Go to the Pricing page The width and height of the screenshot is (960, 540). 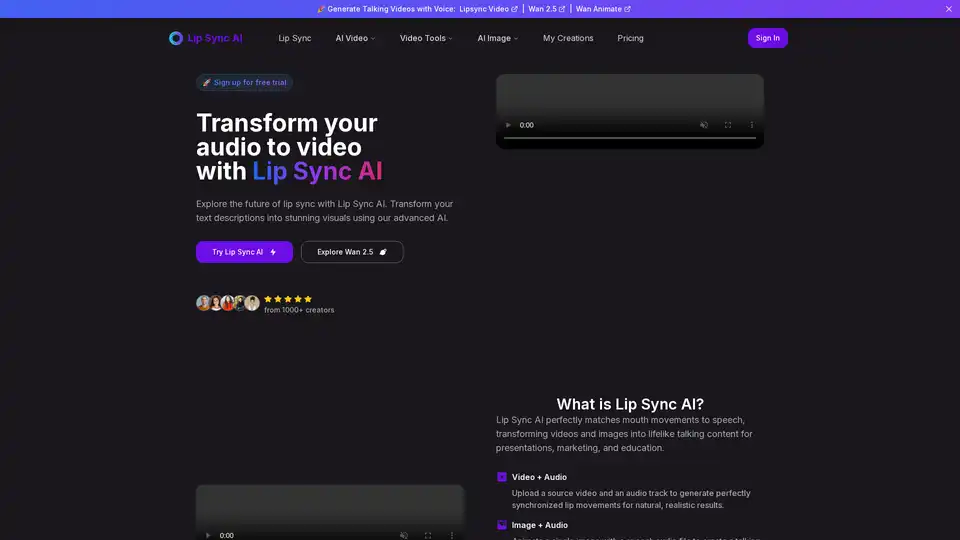(x=630, y=38)
